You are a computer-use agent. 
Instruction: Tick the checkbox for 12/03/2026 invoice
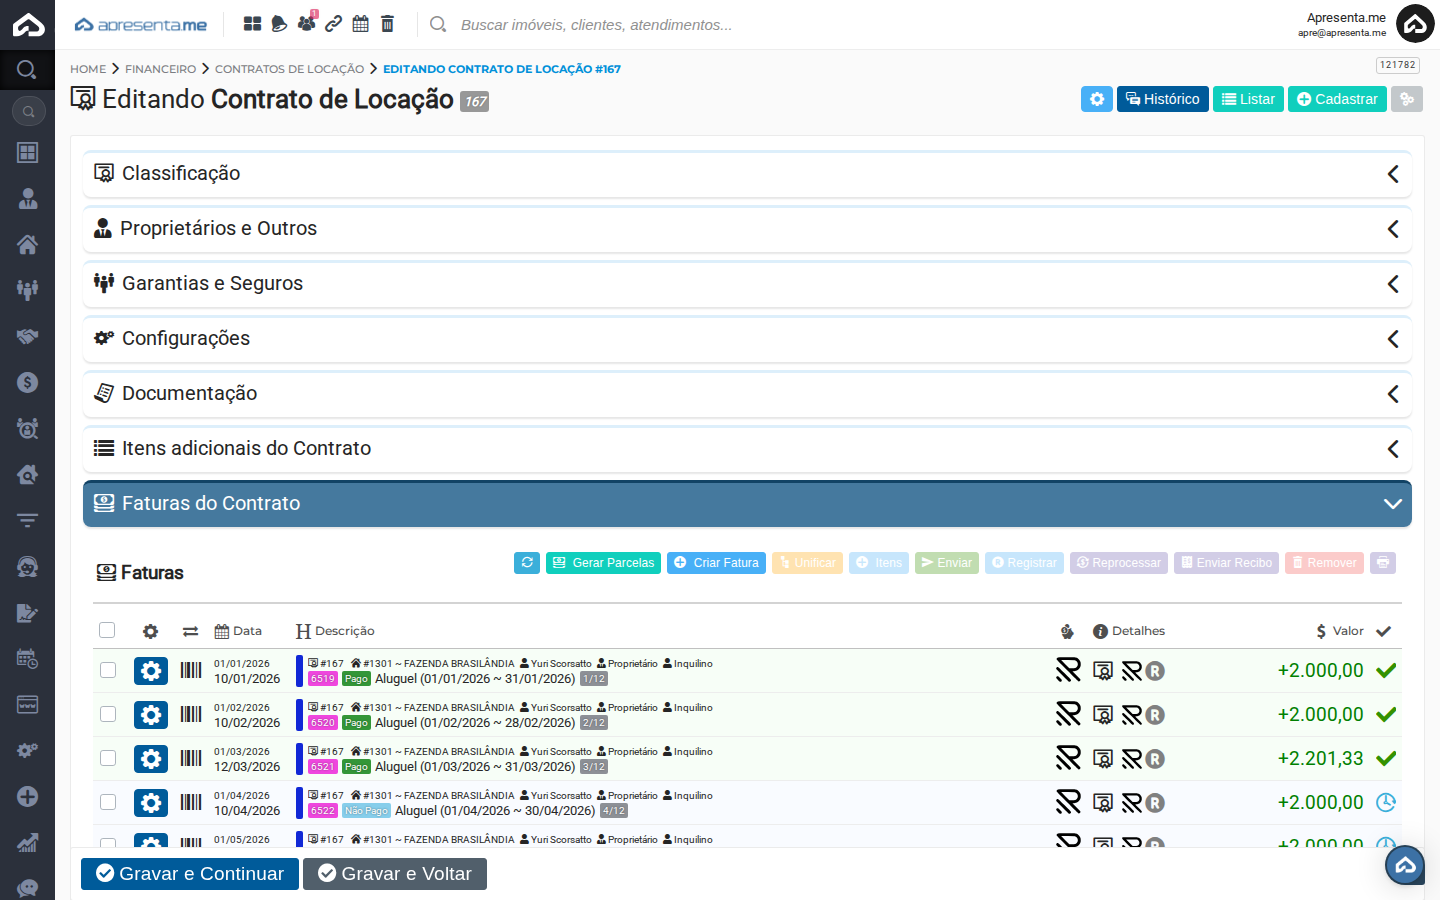(108, 759)
